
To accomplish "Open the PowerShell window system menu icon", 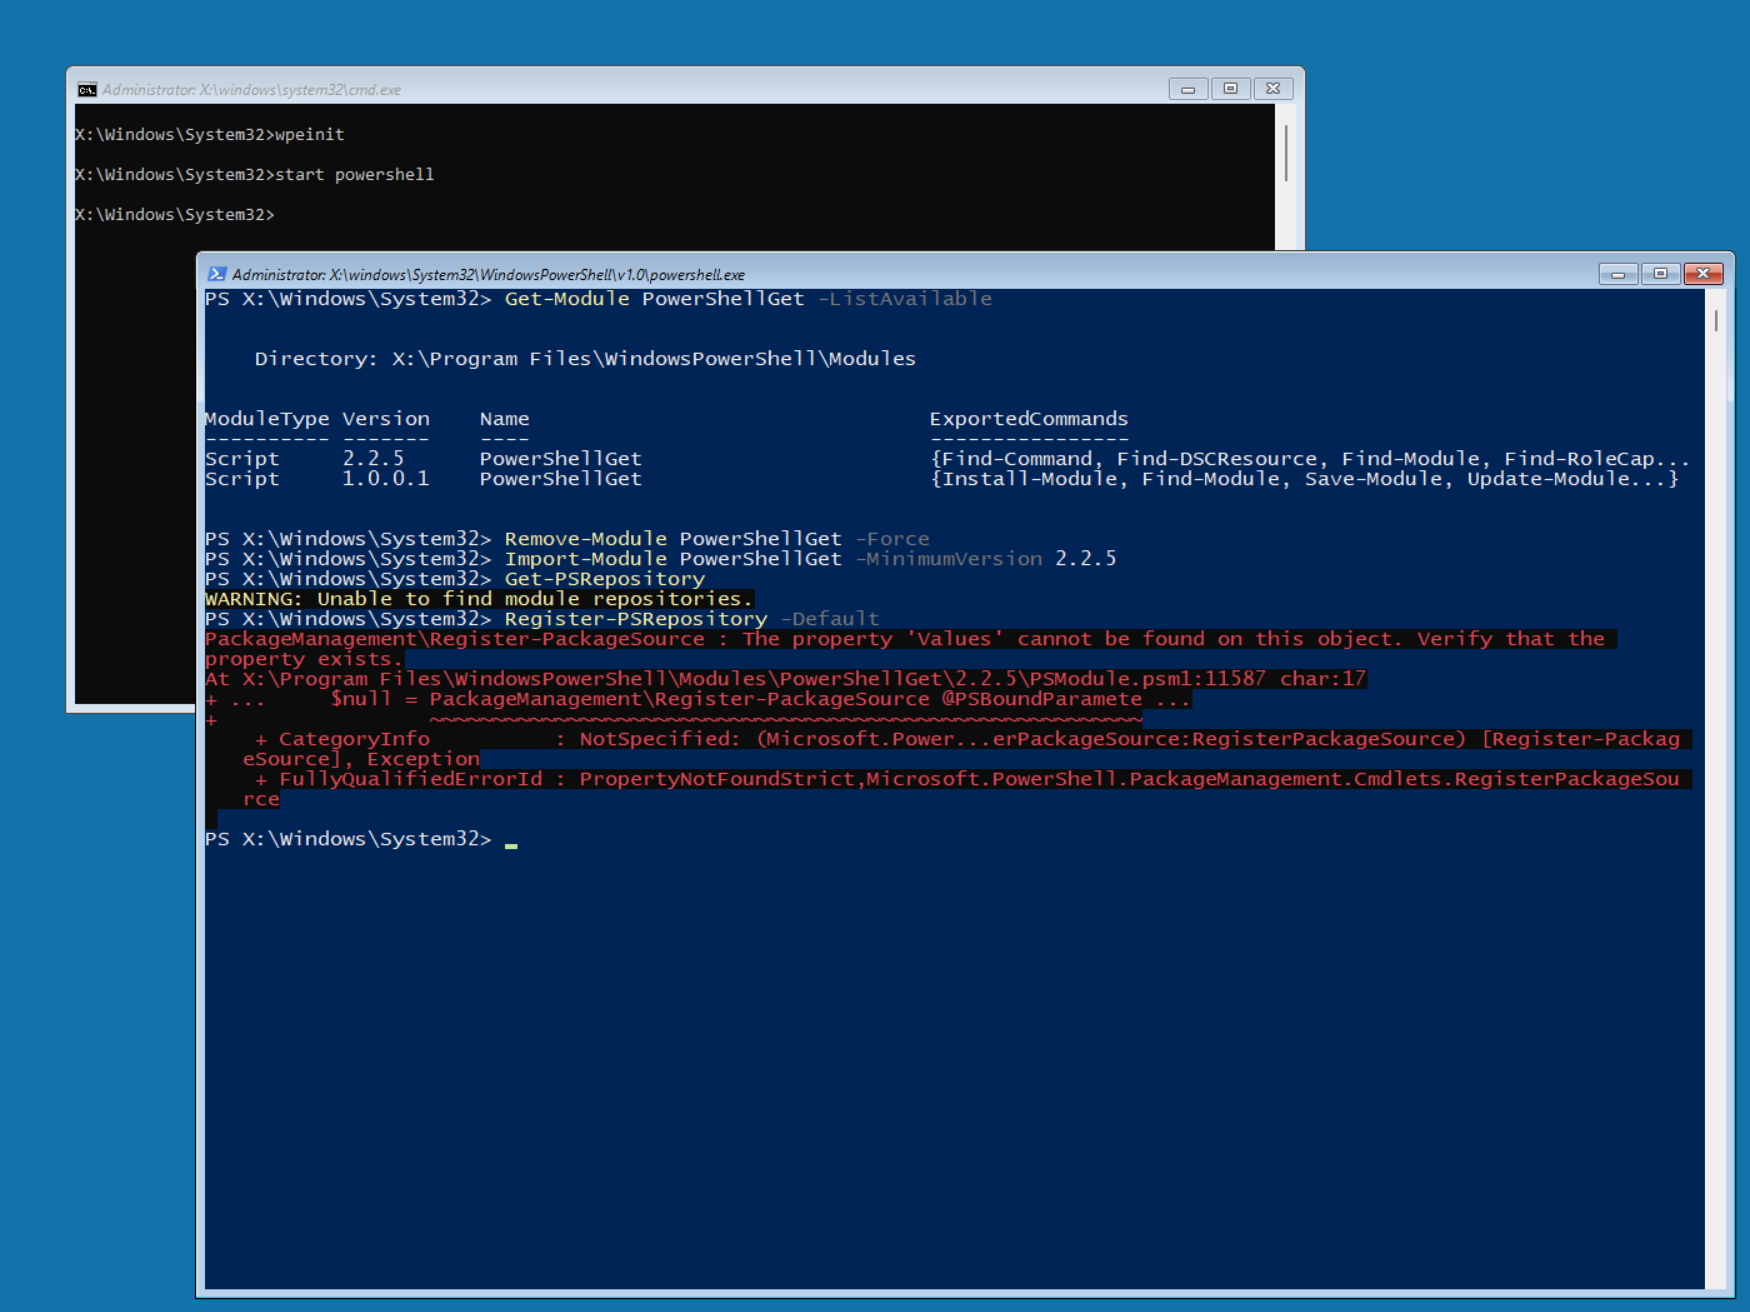I will click(216, 274).
